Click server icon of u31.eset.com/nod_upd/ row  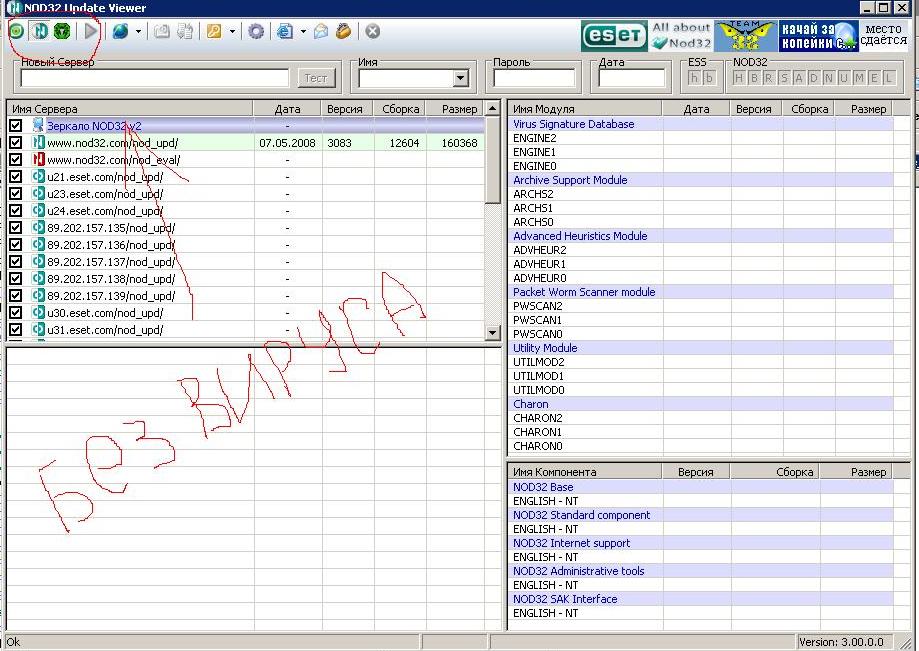click(38, 329)
